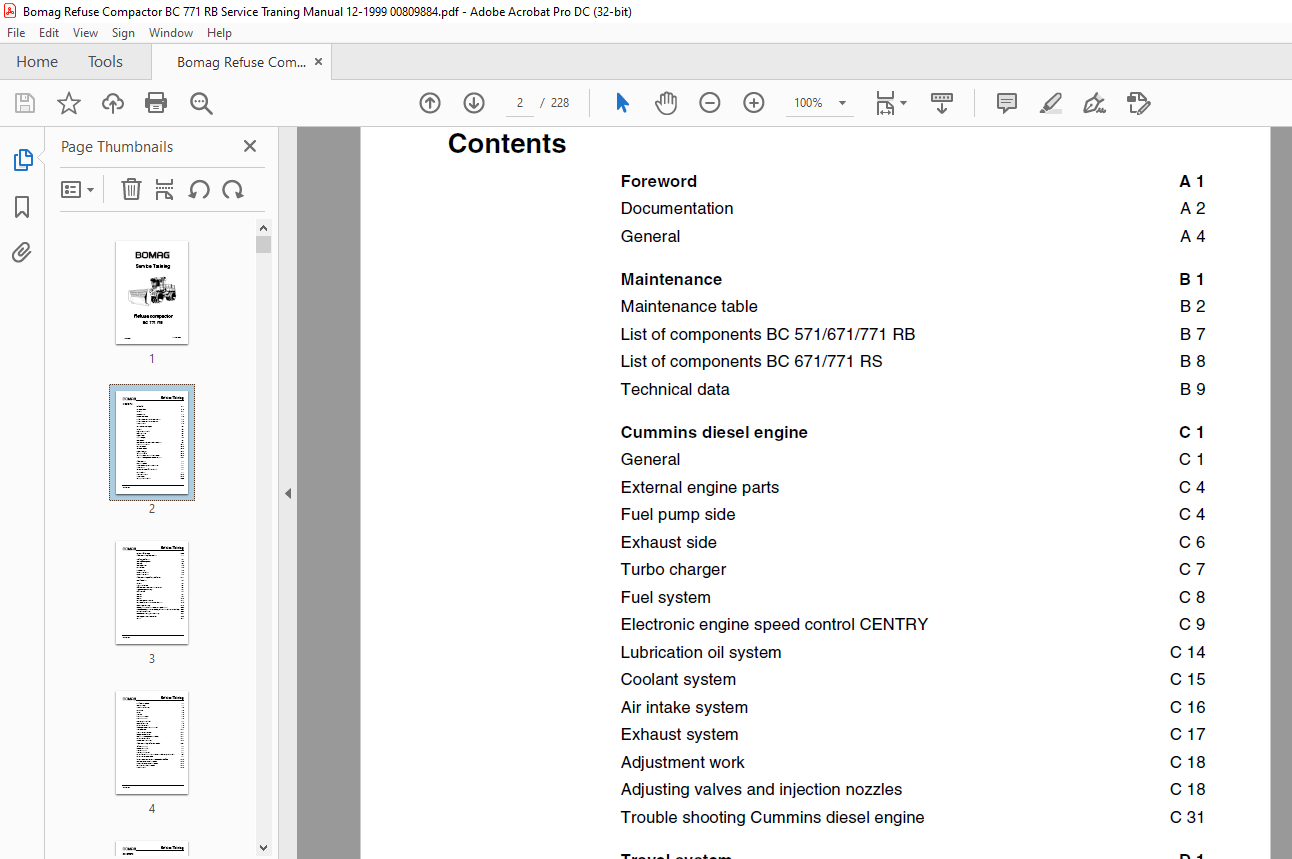Screen dimensions: 1292x859
Task: Click Electronic engine speed control CENTRY entry
Action: 774,624
